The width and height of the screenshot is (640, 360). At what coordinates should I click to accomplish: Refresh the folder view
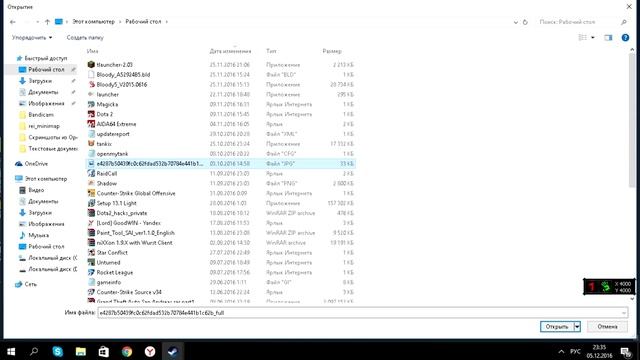[x=525, y=22]
